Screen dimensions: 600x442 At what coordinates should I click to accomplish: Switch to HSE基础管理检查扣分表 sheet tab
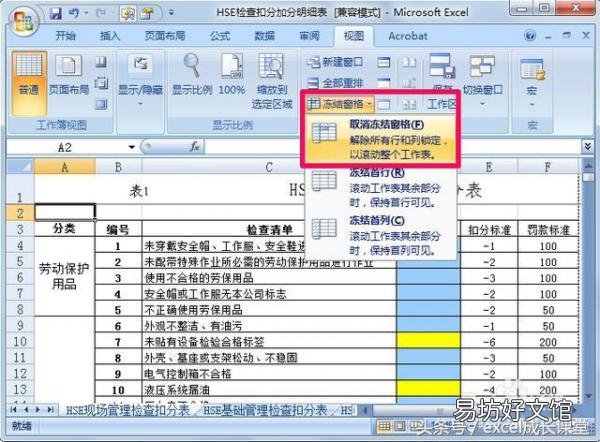(x=265, y=410)
